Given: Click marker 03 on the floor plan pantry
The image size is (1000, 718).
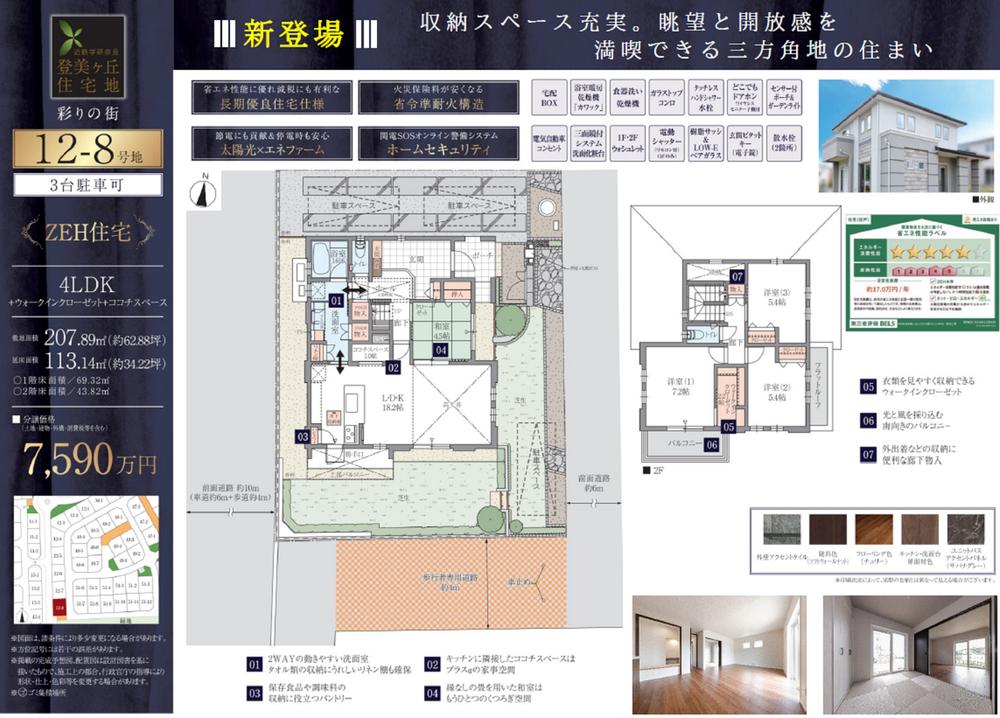Looking at the screenshot, I should pos(302,437).
